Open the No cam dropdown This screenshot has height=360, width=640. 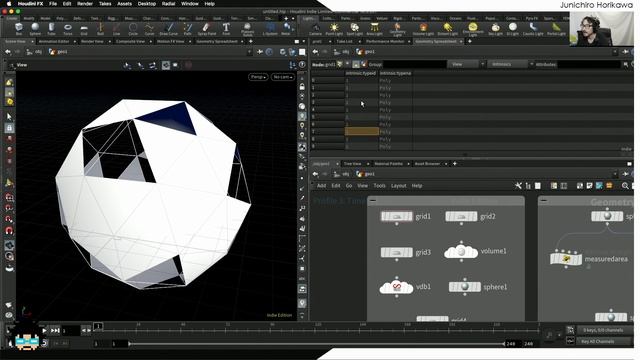(282, 77)
